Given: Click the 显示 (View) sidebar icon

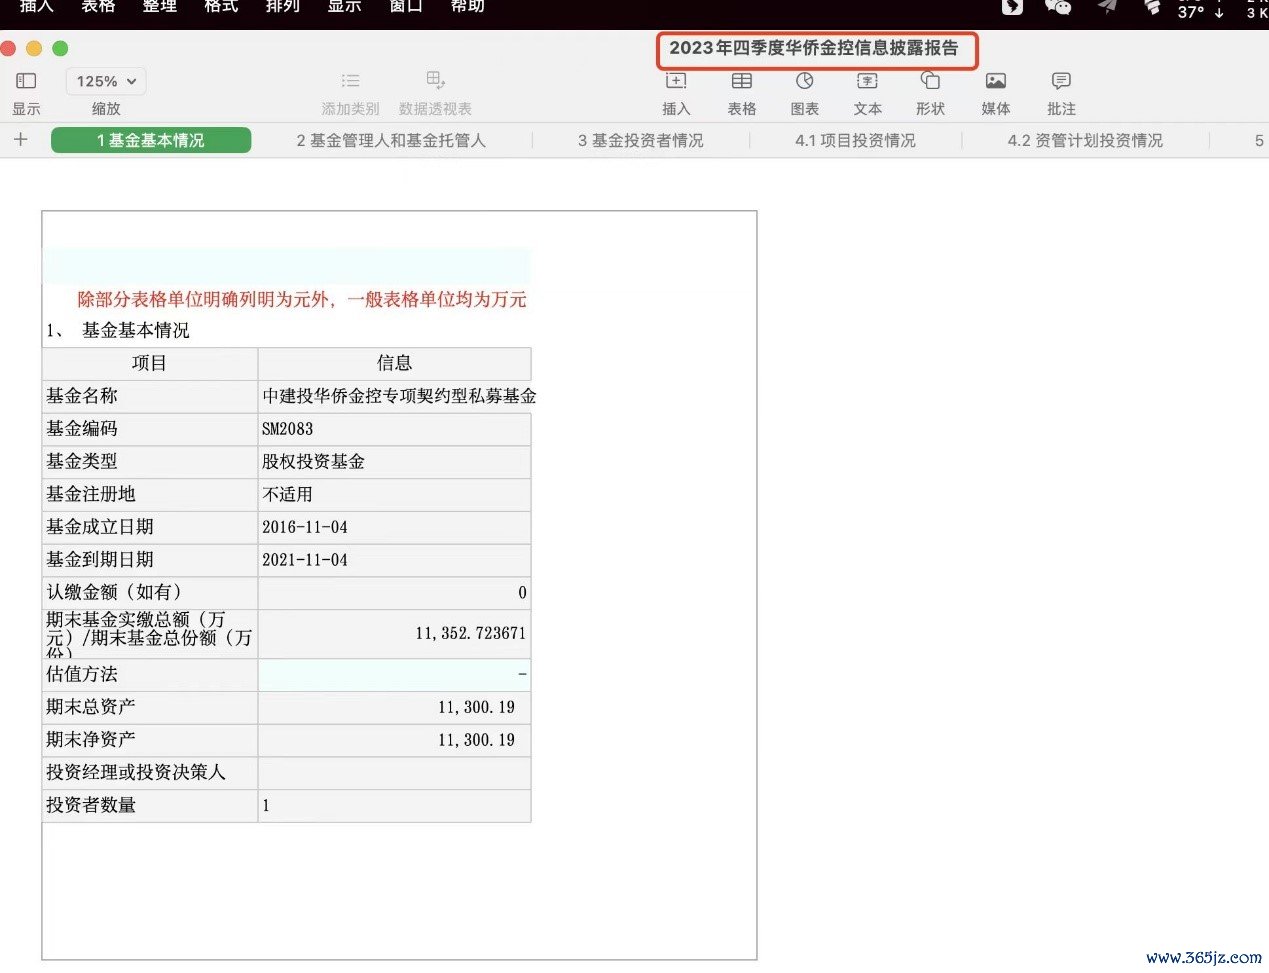Looking at the screenshot, I should click(26, 81).
